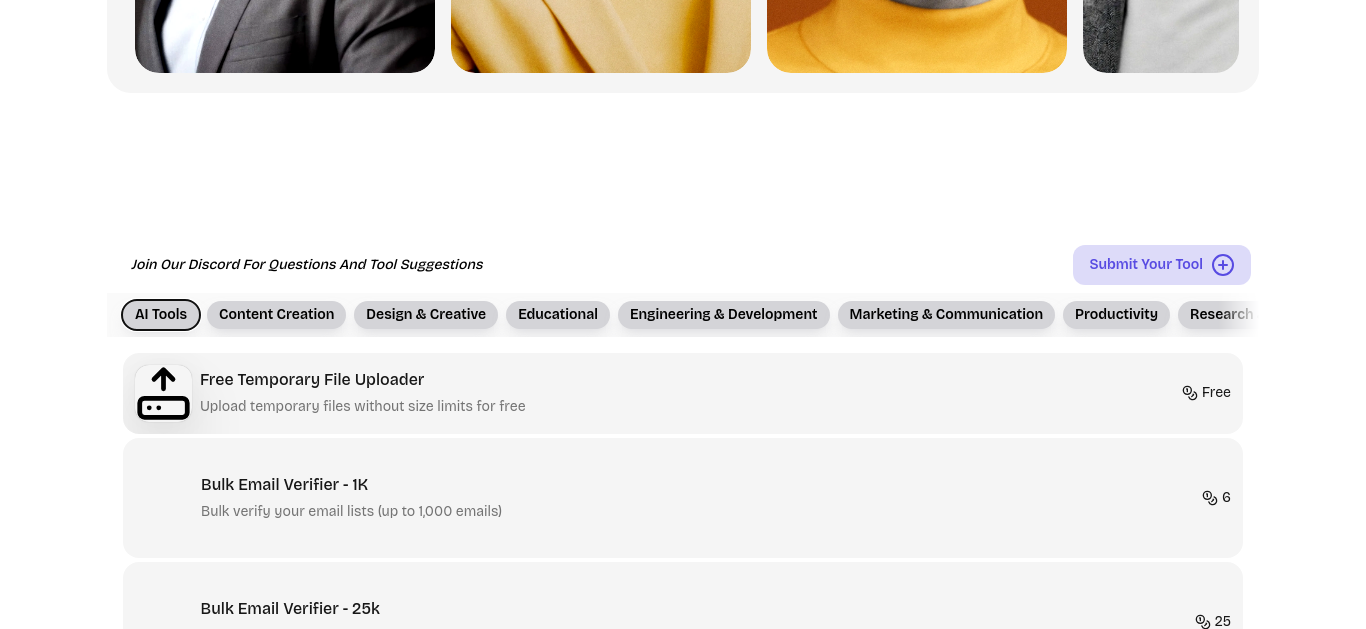Choose the Educational category chip

tap(558, 315)
